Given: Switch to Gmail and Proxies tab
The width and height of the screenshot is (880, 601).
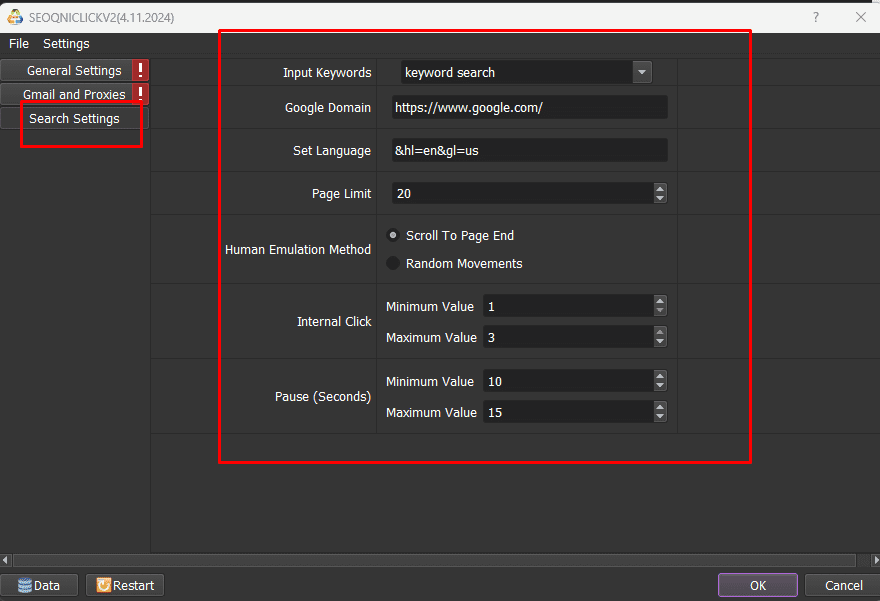Looking at the screenshot, I should click(x=74, y=94).
